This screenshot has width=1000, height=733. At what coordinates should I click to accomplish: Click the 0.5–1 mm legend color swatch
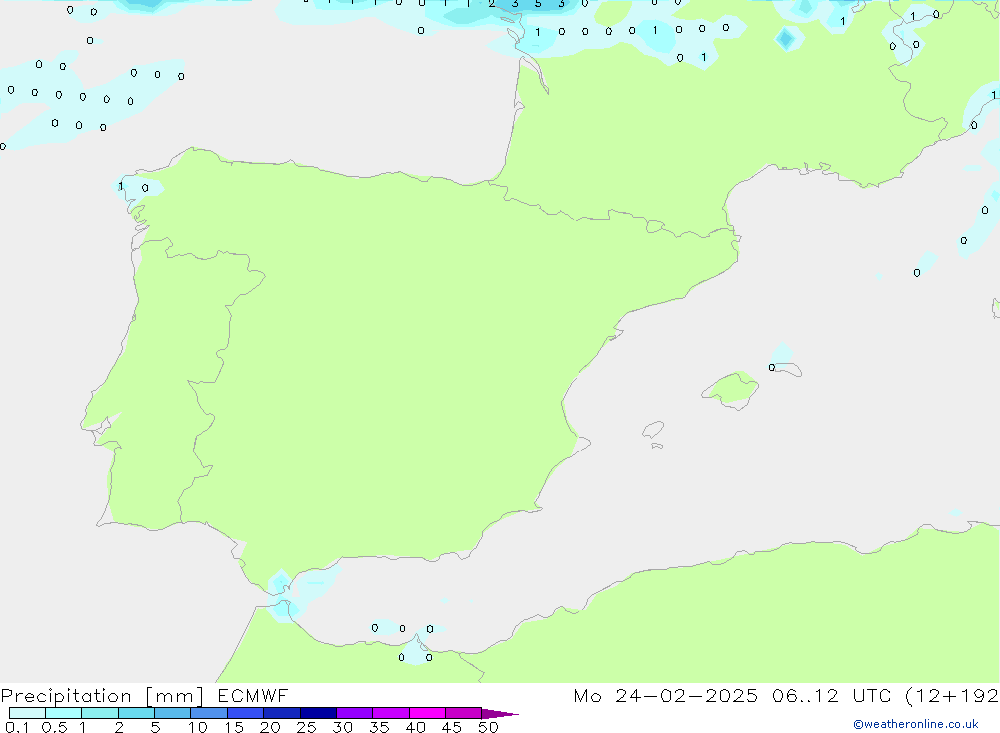(63, 713)
